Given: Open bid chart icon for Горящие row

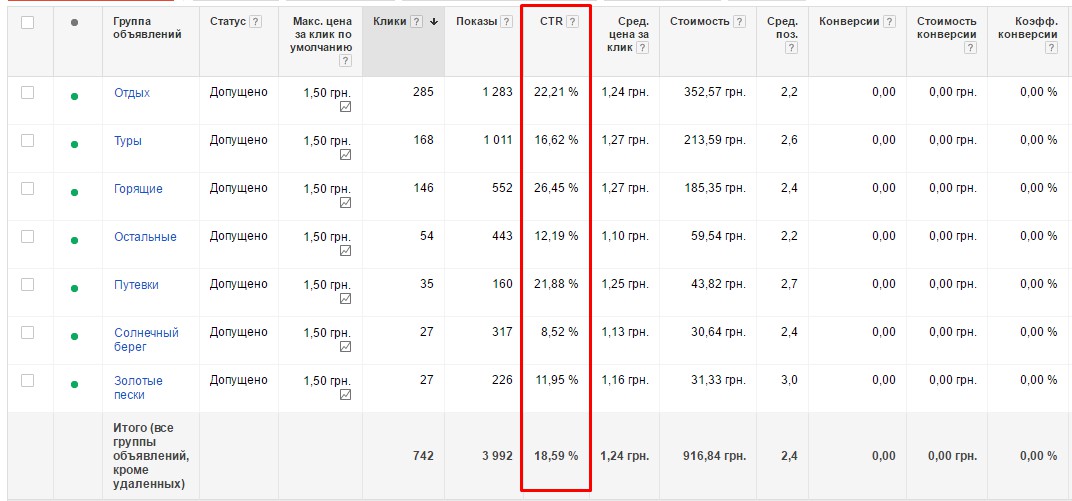Looking at the screenshot, I should (x=345, y=203).
